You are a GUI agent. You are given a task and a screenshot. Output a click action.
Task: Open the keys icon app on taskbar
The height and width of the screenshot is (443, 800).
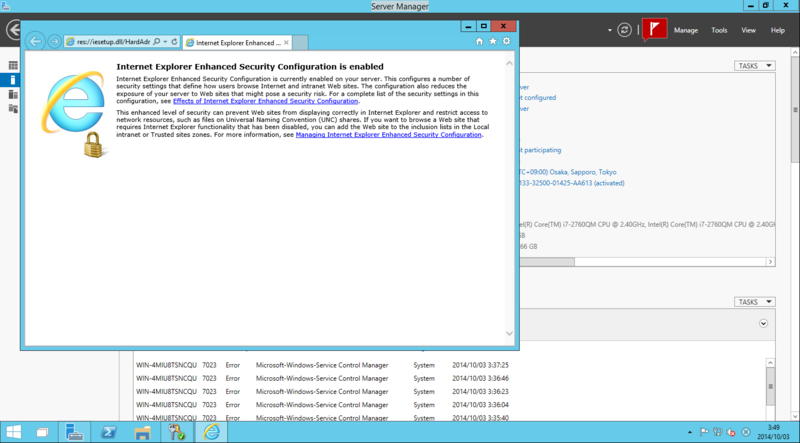click(x=177, y=432)
